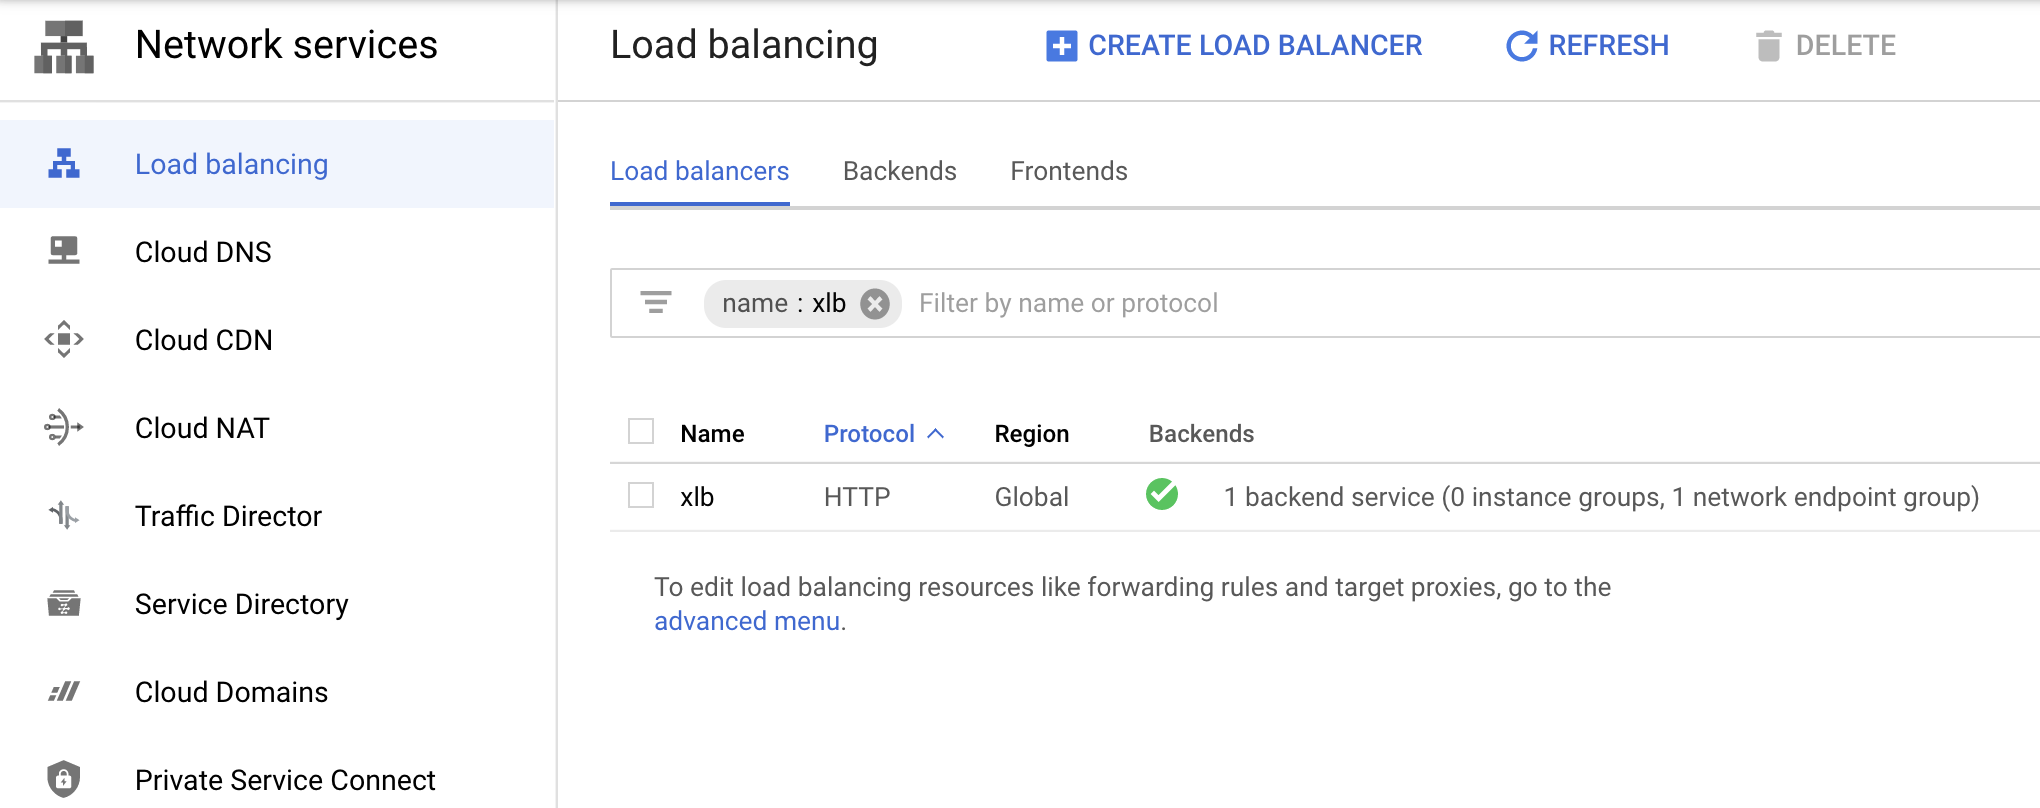
Task: Refresh the load balancer list
Action: tap(1587, 46)
